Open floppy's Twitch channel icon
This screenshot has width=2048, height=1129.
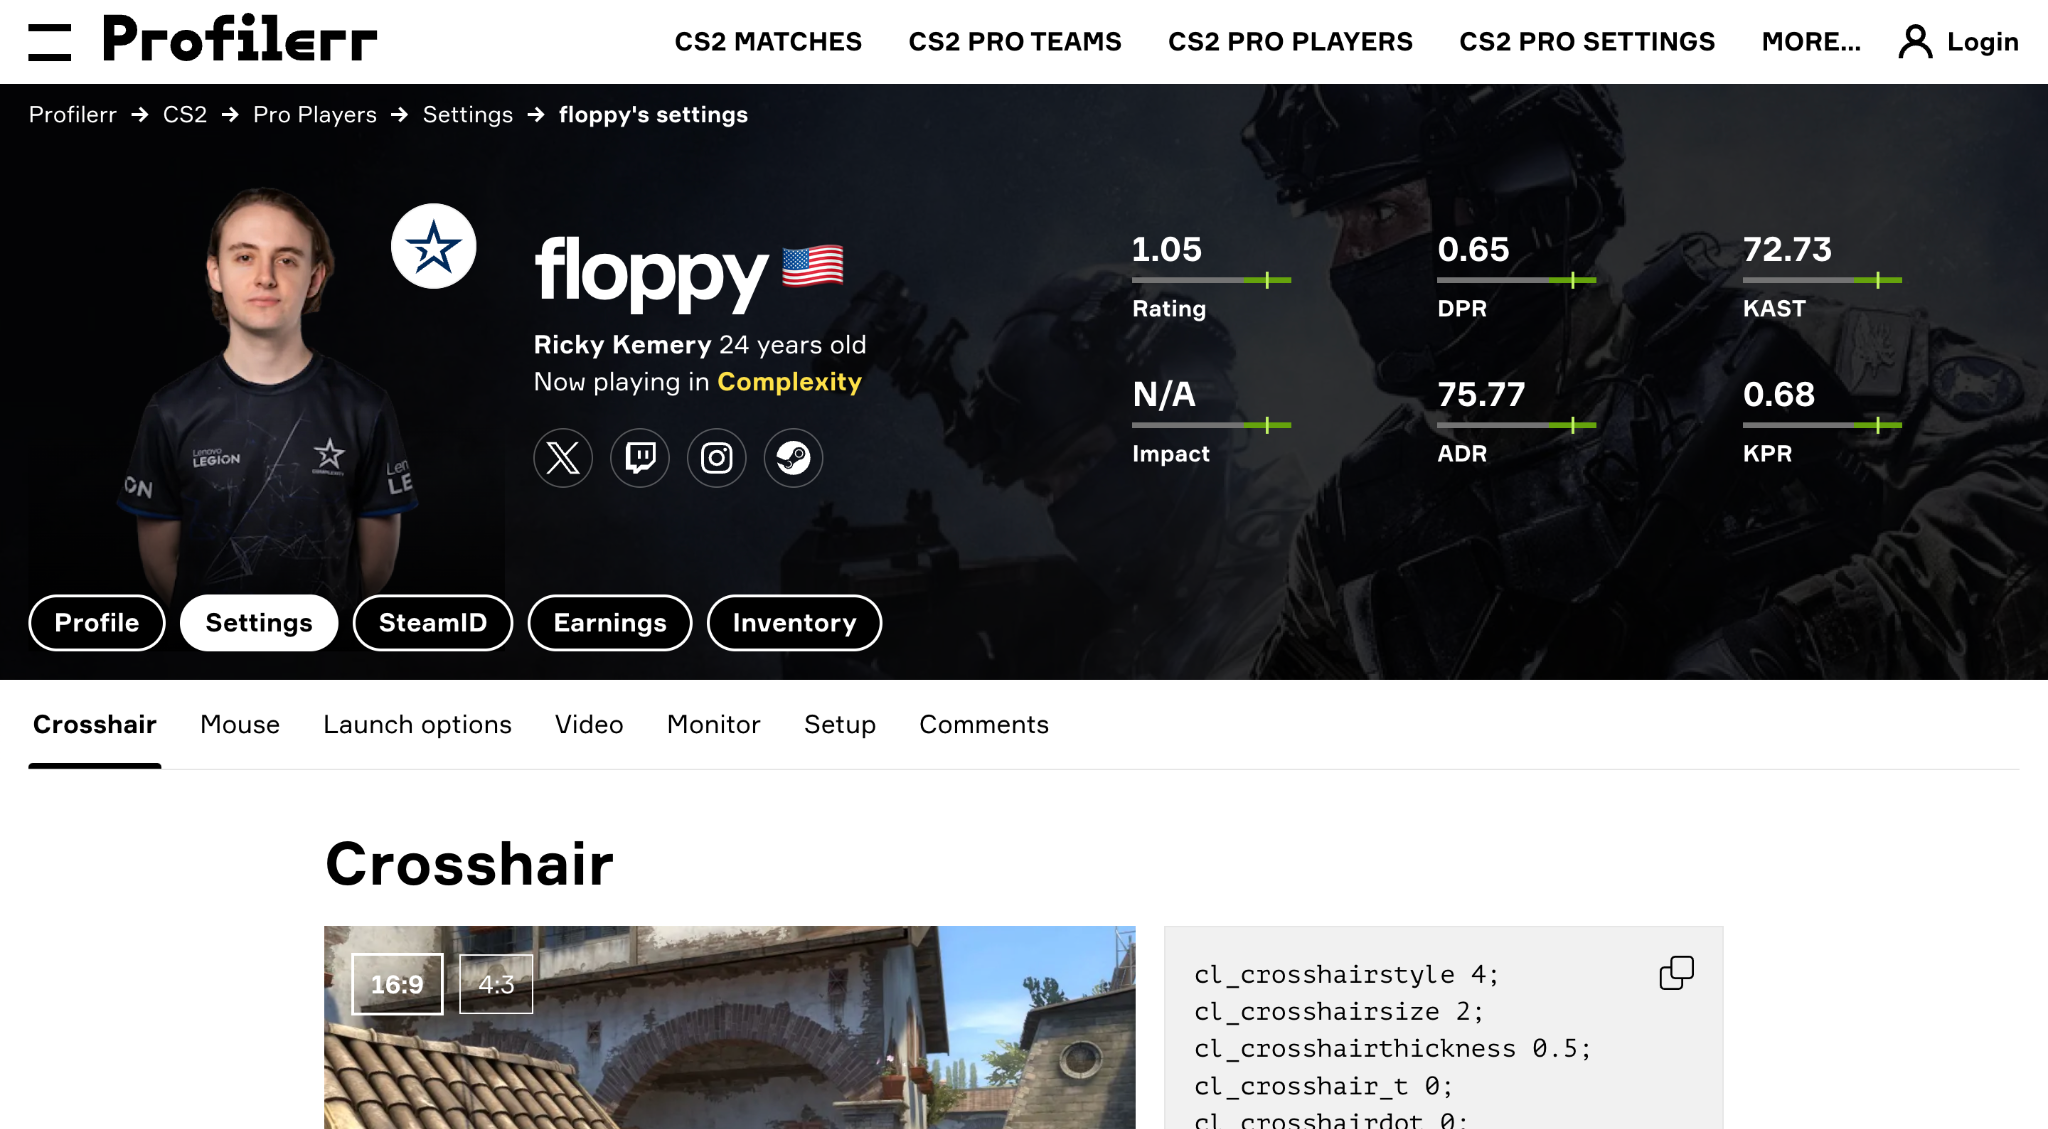click(x=640, y=458)
